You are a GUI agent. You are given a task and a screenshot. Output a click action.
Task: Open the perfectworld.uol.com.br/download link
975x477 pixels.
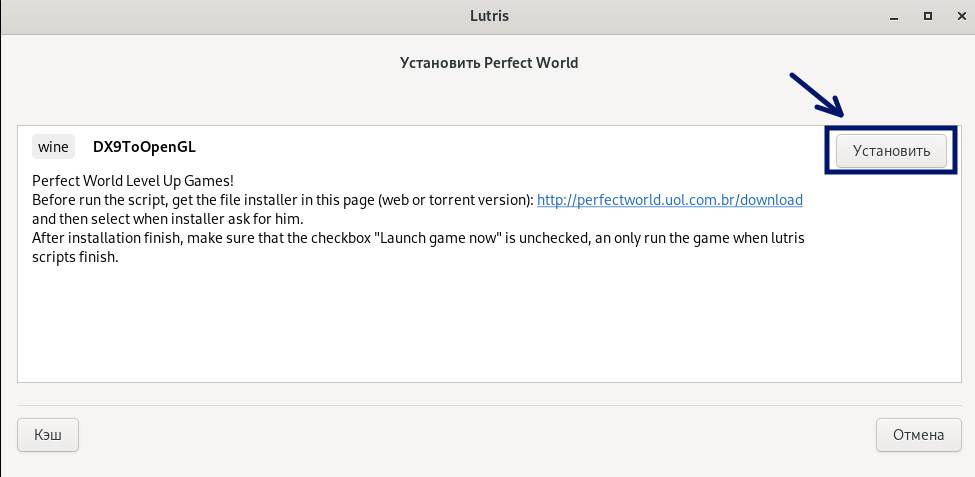670,200
